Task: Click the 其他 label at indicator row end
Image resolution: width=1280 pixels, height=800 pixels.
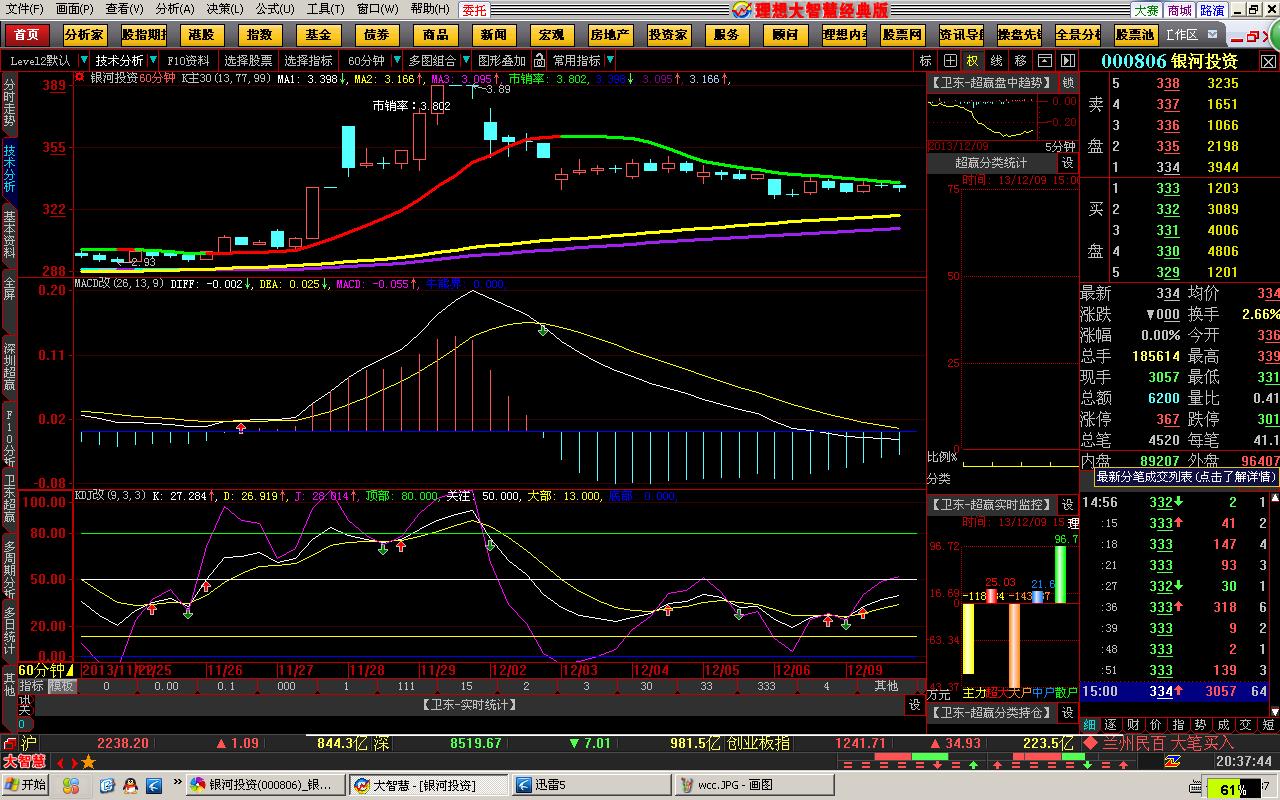Action: tap(886, 686)
